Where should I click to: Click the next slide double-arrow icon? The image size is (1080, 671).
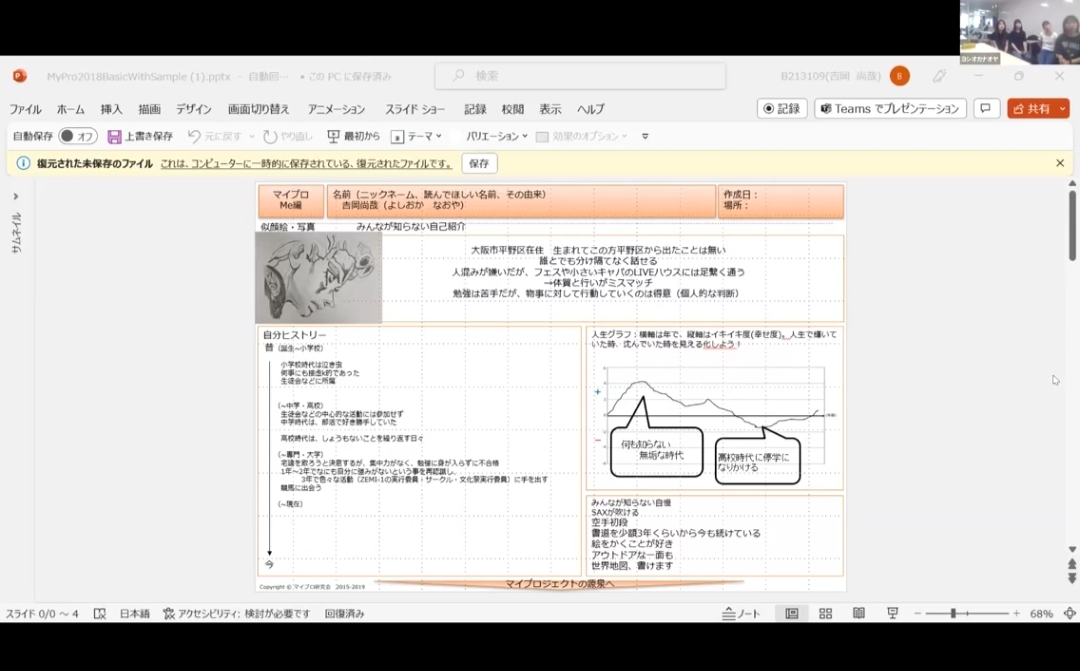tap(1072, 579)
